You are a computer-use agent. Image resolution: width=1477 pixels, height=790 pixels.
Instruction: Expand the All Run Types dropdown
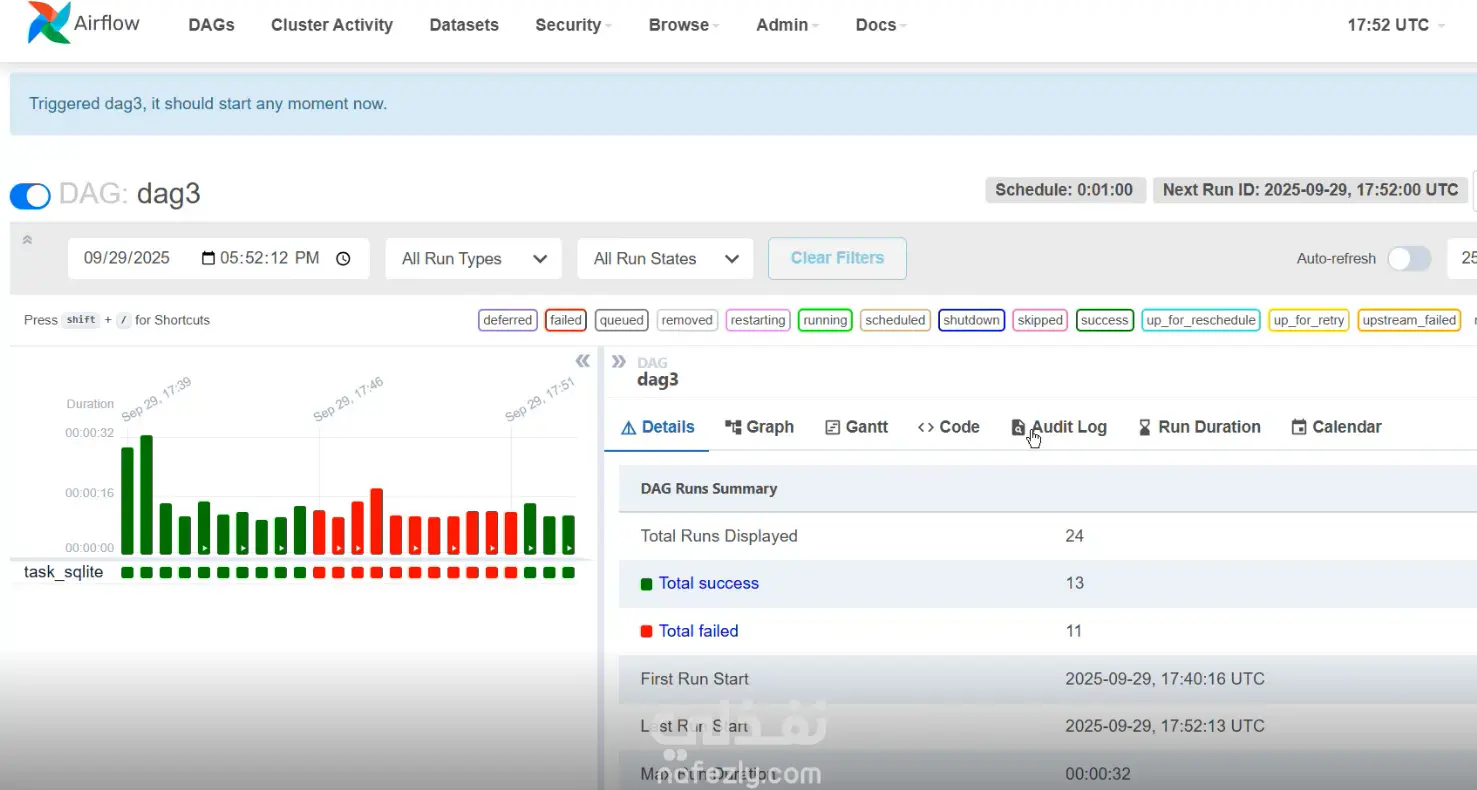pos(473,259)
